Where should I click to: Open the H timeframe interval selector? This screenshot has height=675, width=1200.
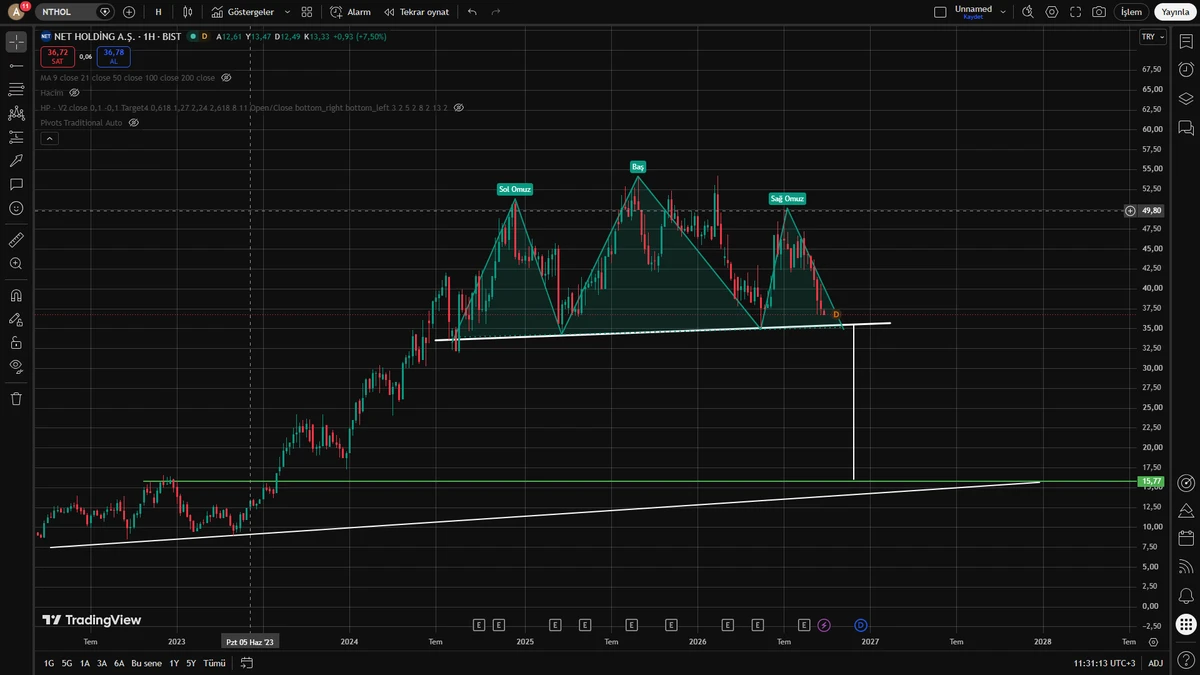point(158,12)
